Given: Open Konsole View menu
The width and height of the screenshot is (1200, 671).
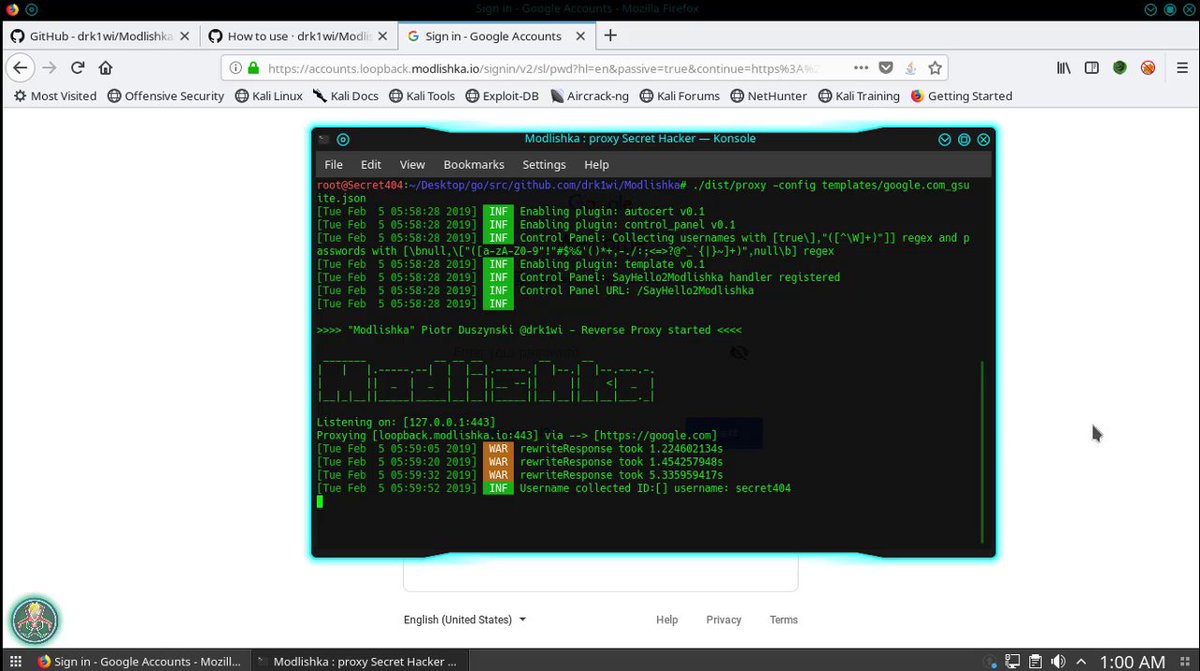Looking at the screenshot, I should (412, 164).
